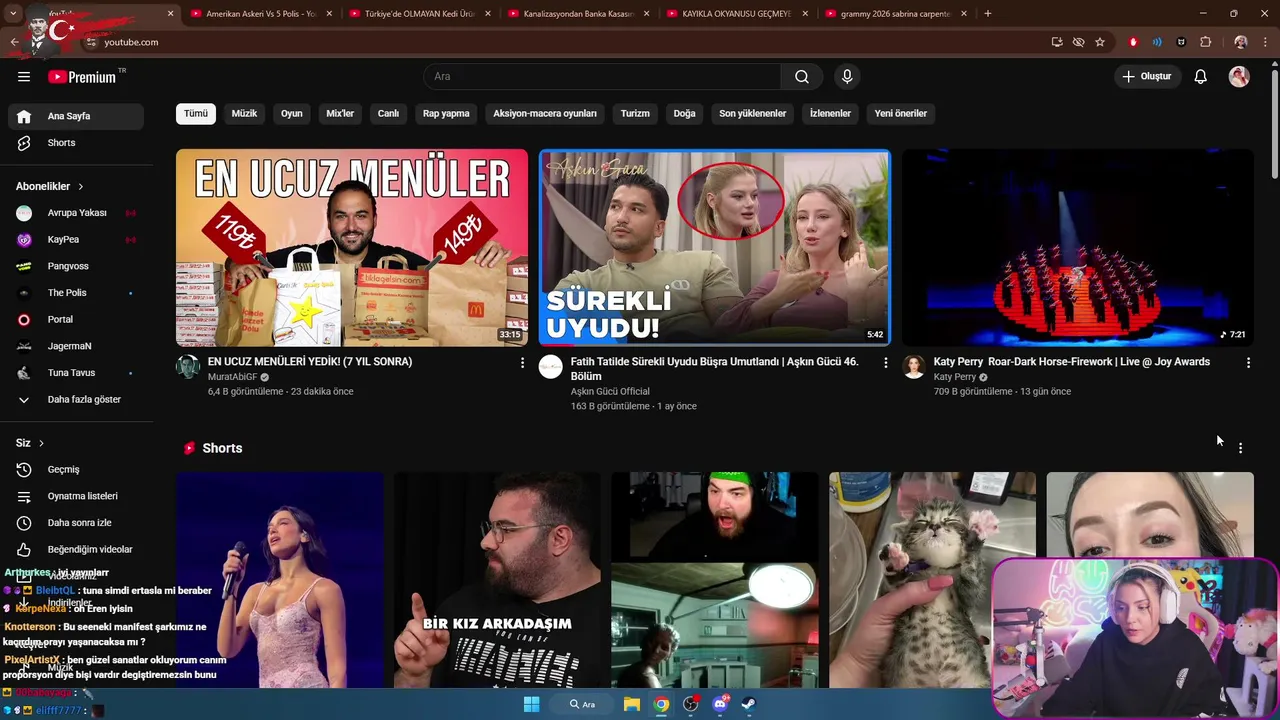Select the Mix'ler filter chip
Viewport: 1280px width, 720px height.
pyautogui.click(x=340, y=114)
